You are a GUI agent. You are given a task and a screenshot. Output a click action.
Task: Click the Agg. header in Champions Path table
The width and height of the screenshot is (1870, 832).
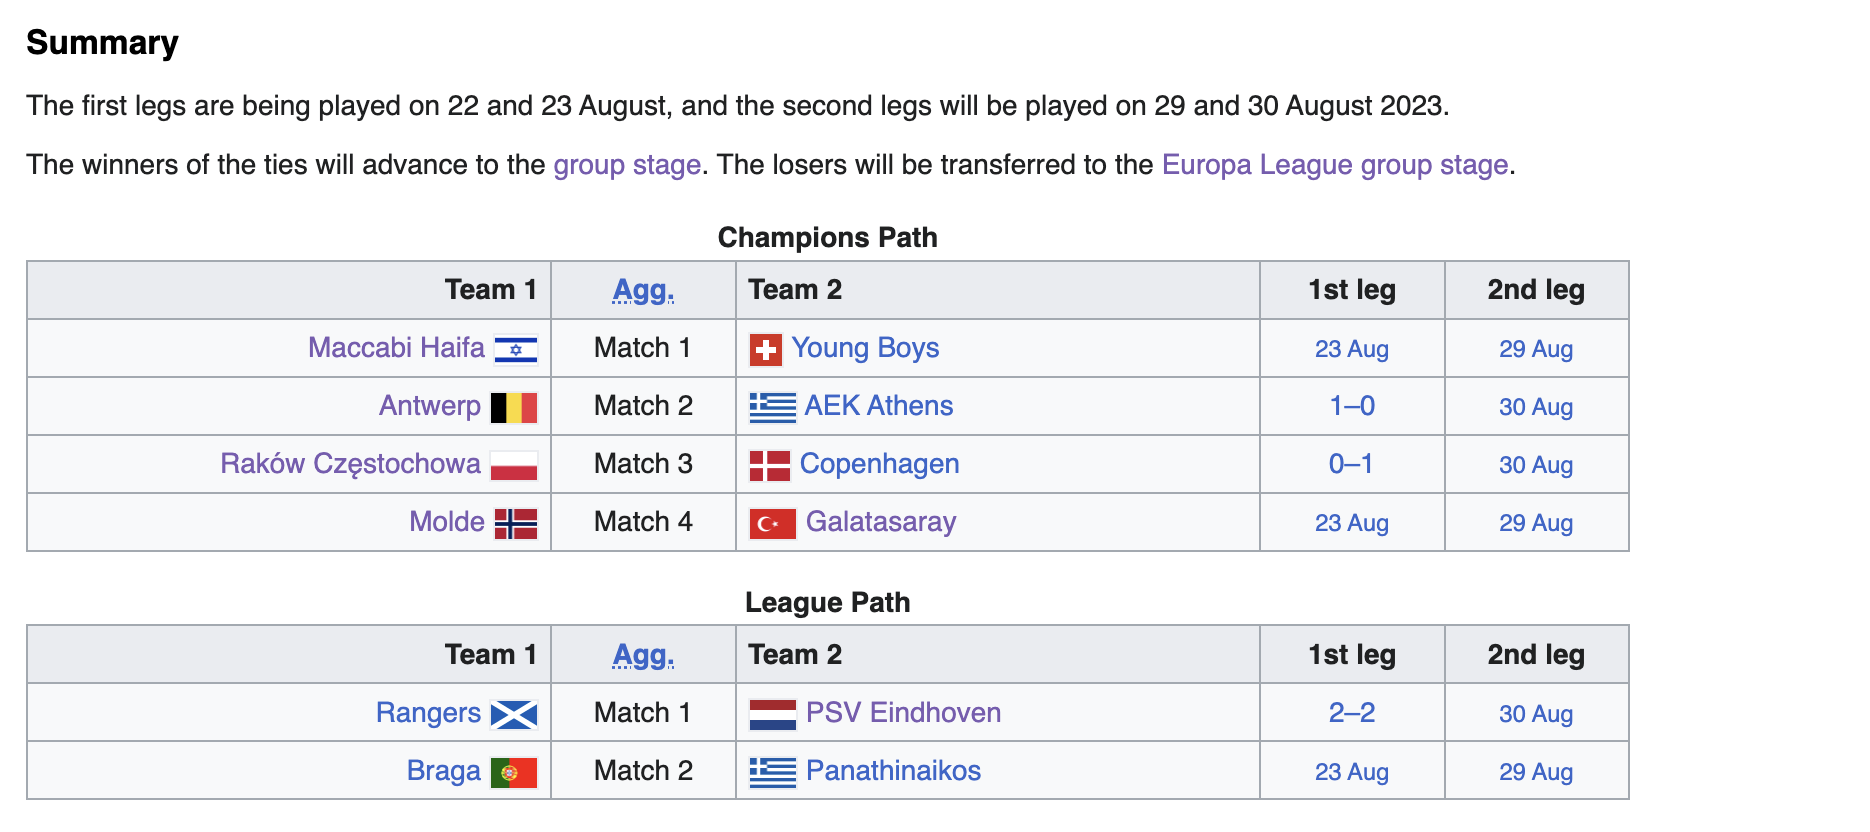643,290
